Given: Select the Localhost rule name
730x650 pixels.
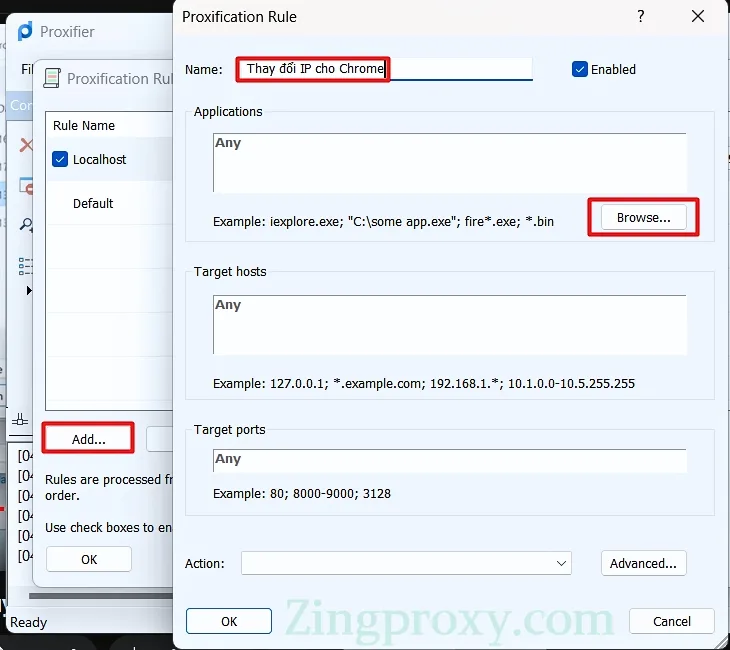Looking at the screenshot, I should tap(100, 159).
